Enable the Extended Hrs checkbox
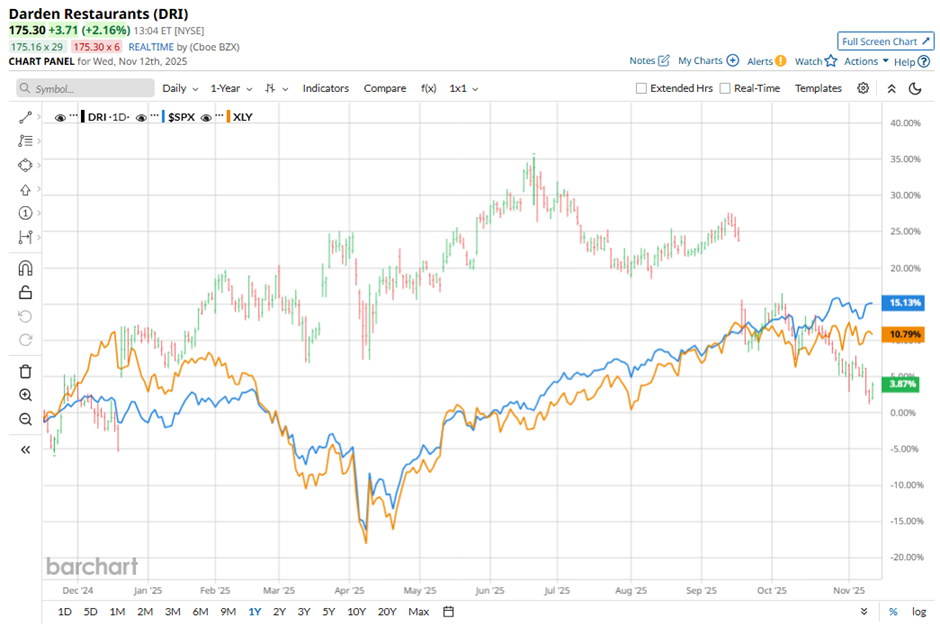 click(642, 88)
